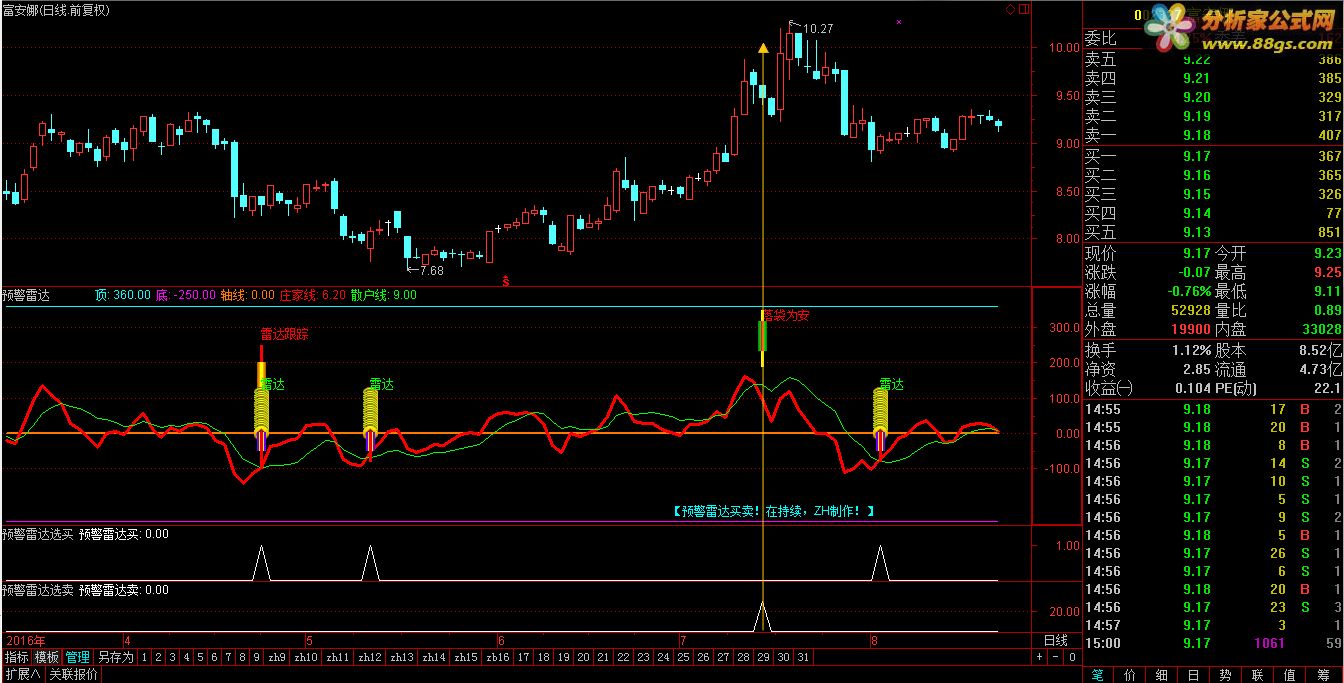Click the 另存为 button
Screen dimensions: 1344x683
pos(115,657)
